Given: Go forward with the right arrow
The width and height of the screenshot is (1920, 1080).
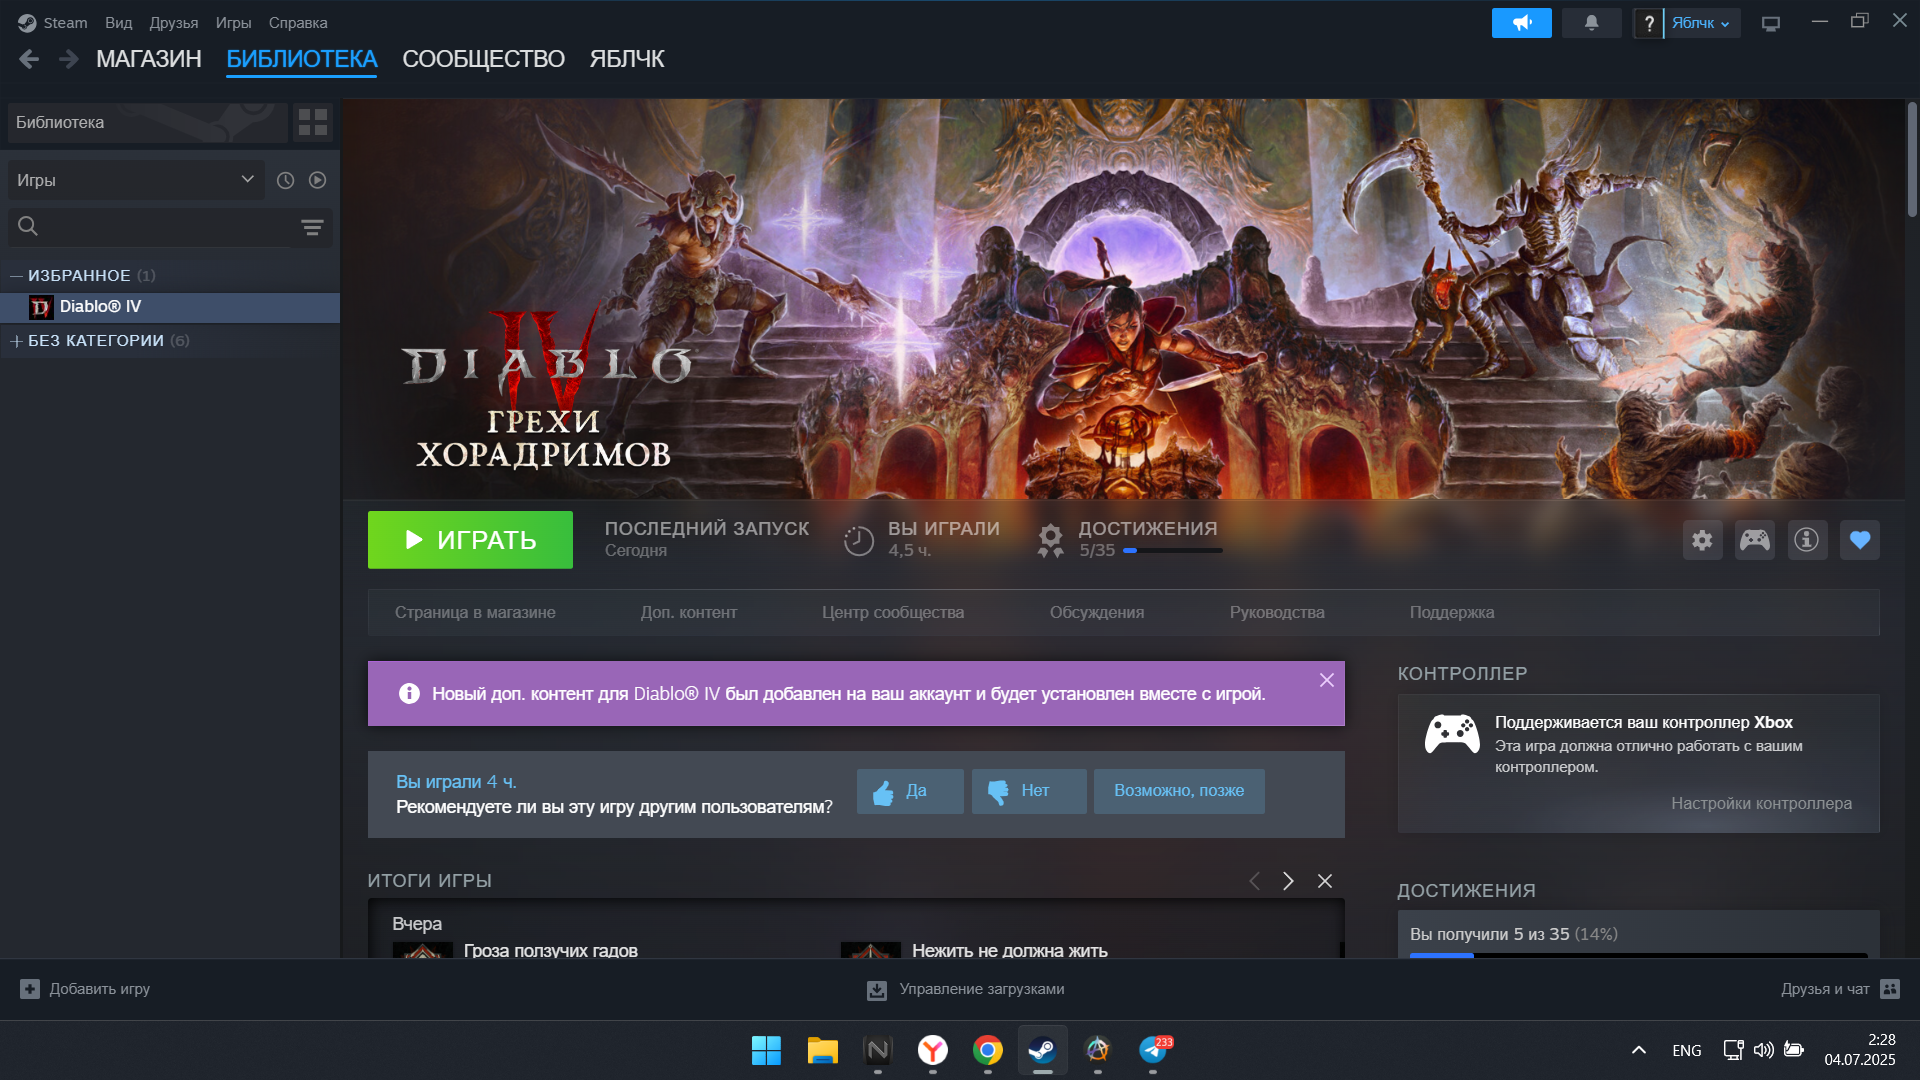Looking at the screenshot, I should coord(68,59).
